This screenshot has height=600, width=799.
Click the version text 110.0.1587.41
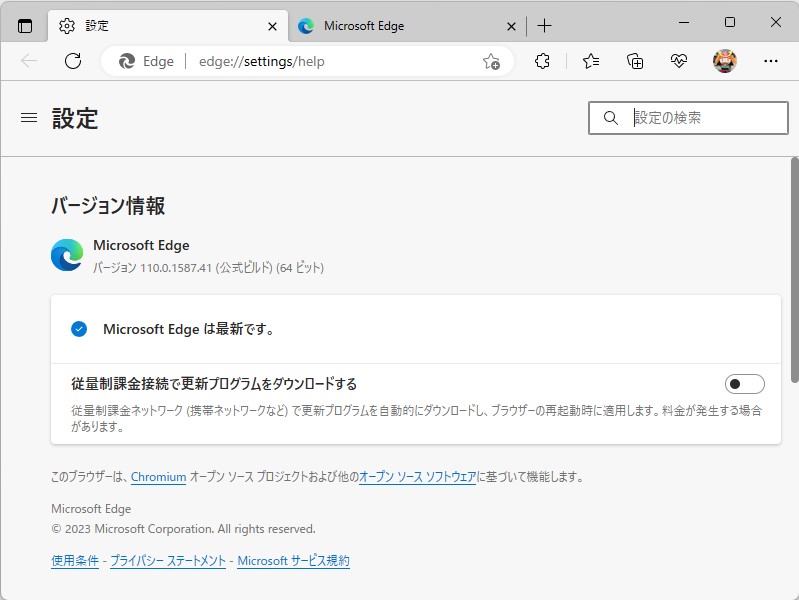click(x=176, y=268)
